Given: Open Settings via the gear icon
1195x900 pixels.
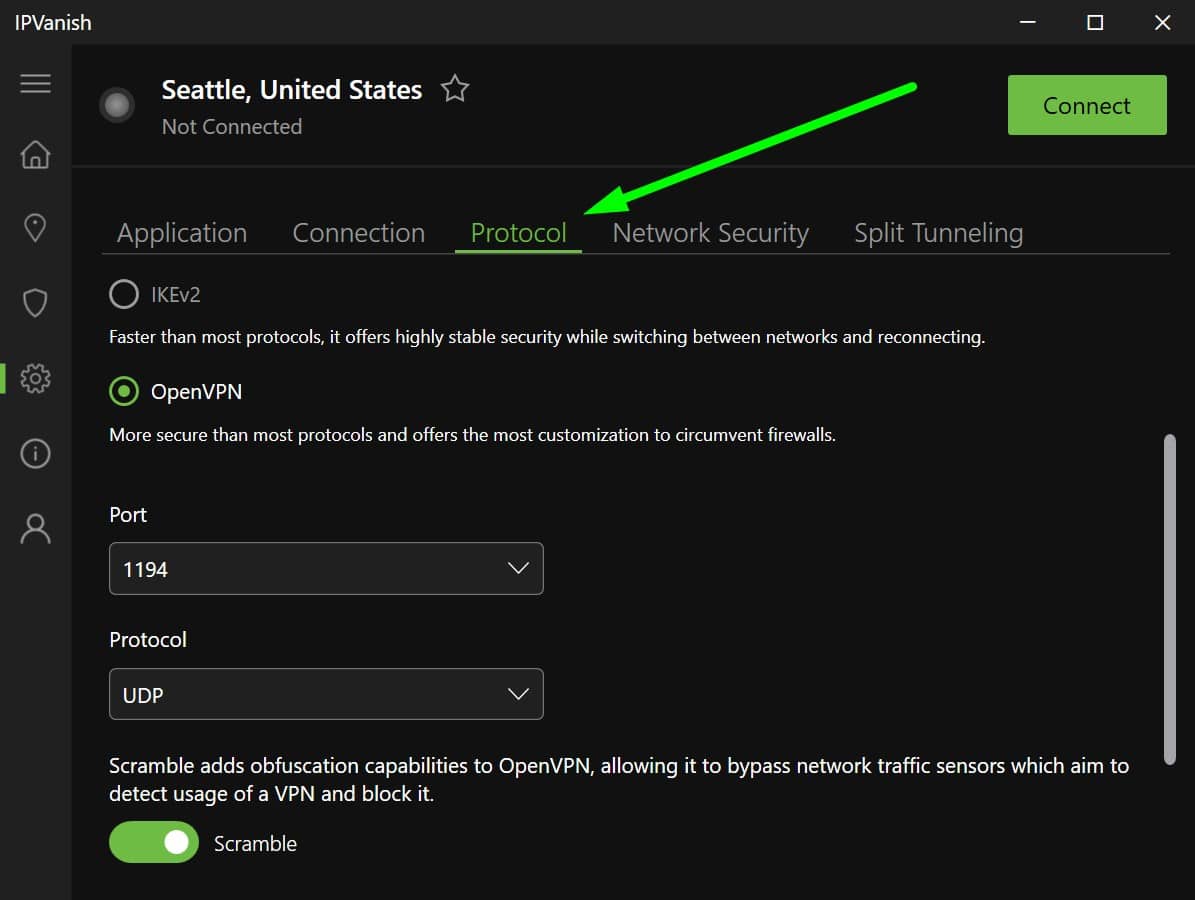Looking at the screenshot, I should click(35, 378).
